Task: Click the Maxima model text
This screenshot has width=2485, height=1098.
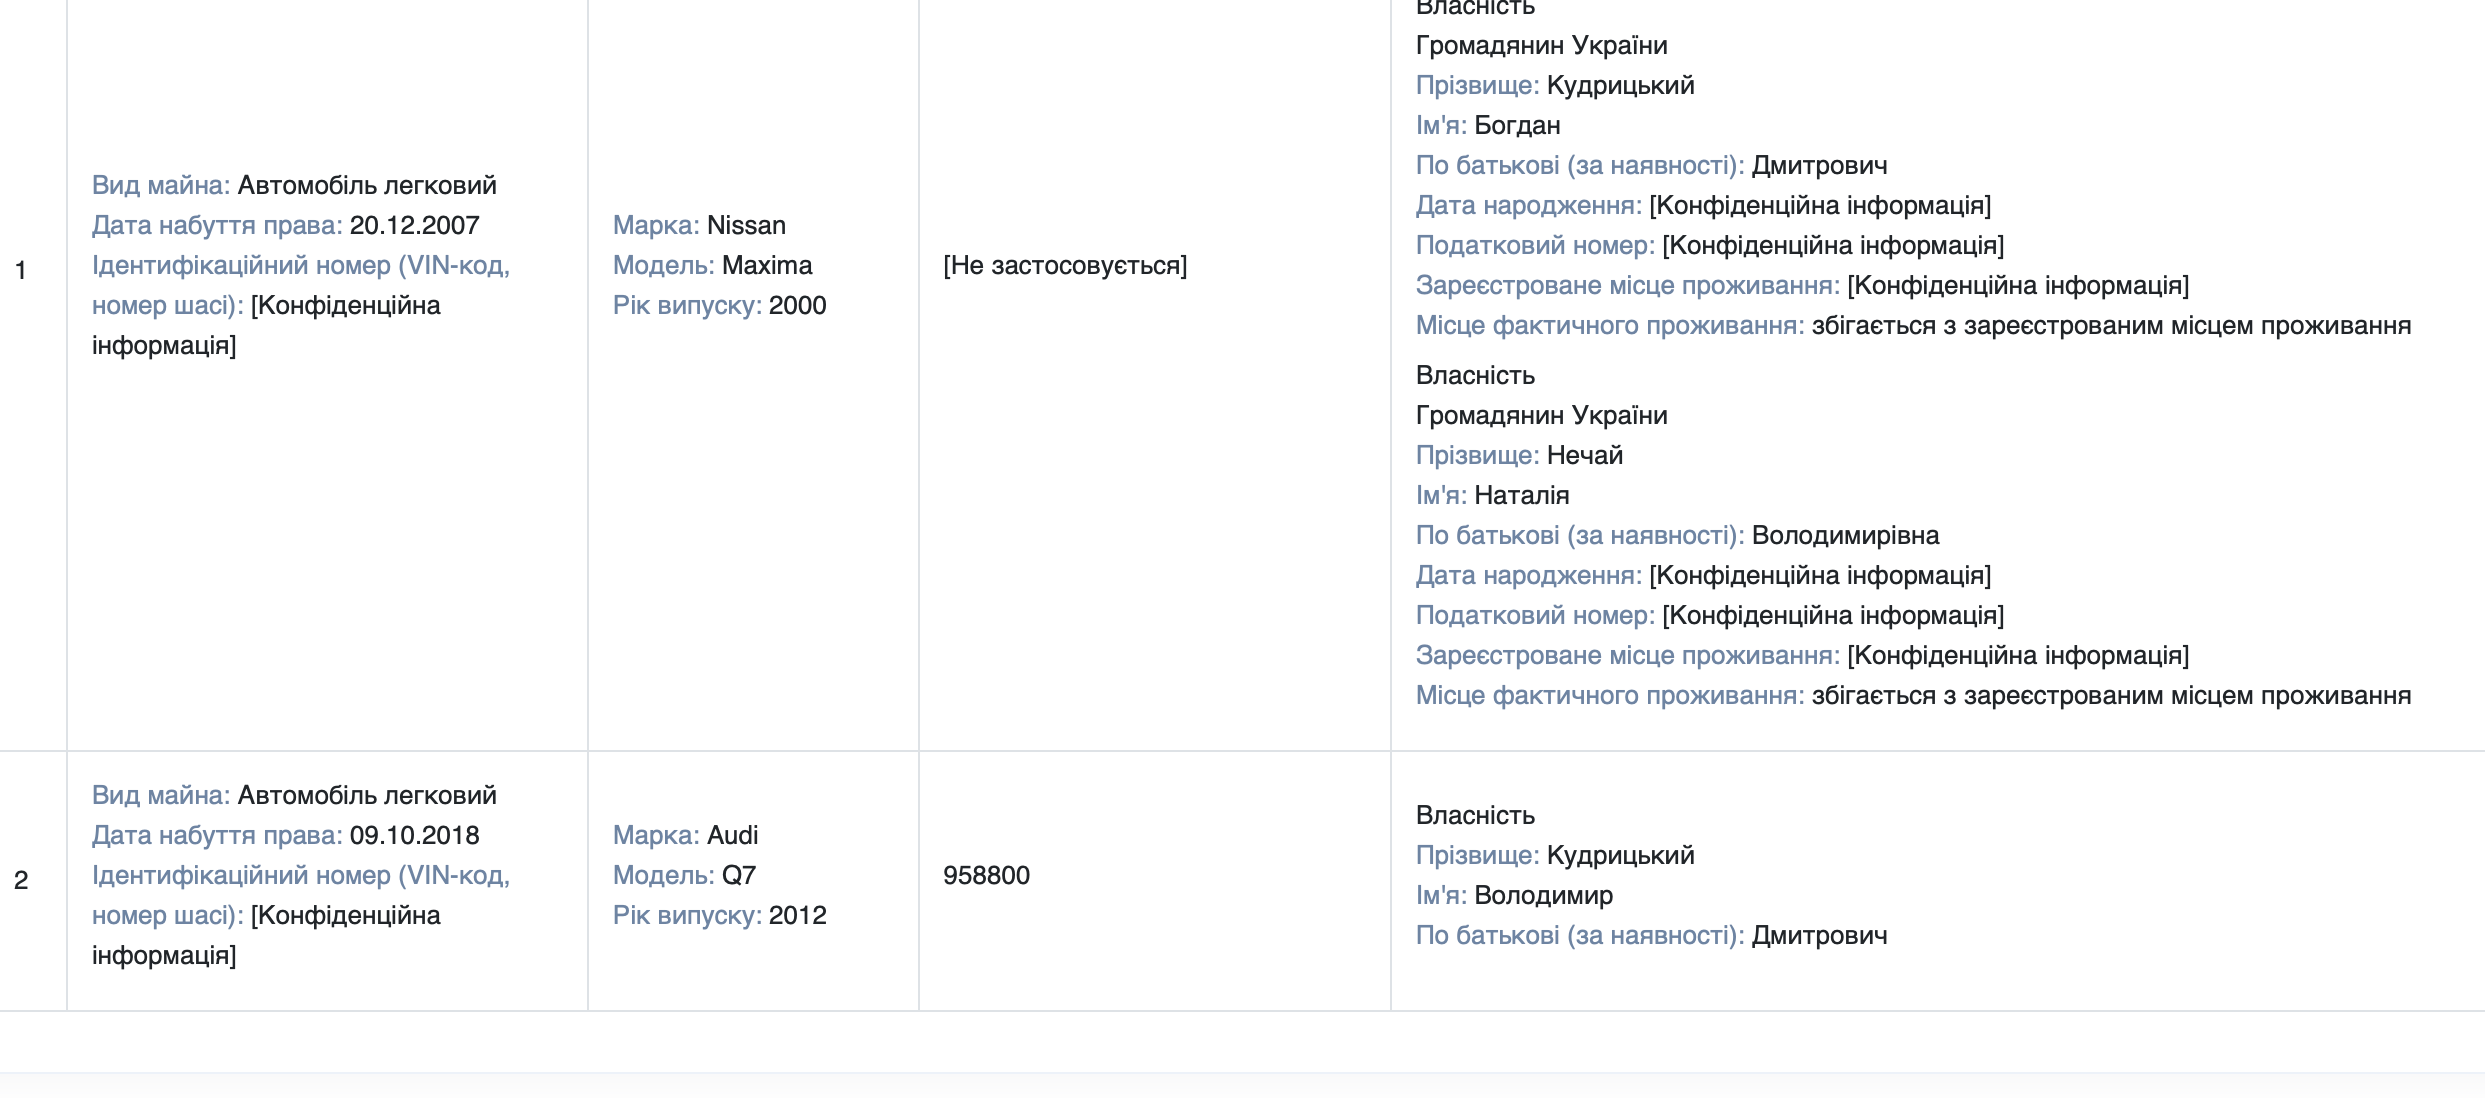Action: click(767, 265)
